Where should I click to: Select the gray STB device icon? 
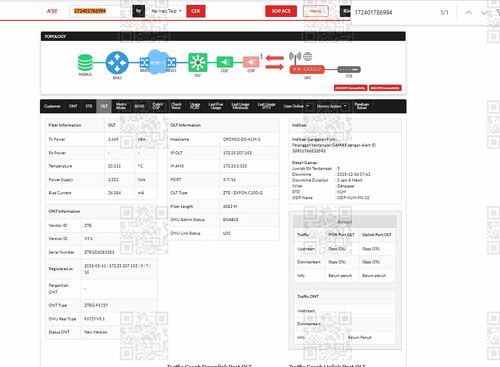coord(349,69)
